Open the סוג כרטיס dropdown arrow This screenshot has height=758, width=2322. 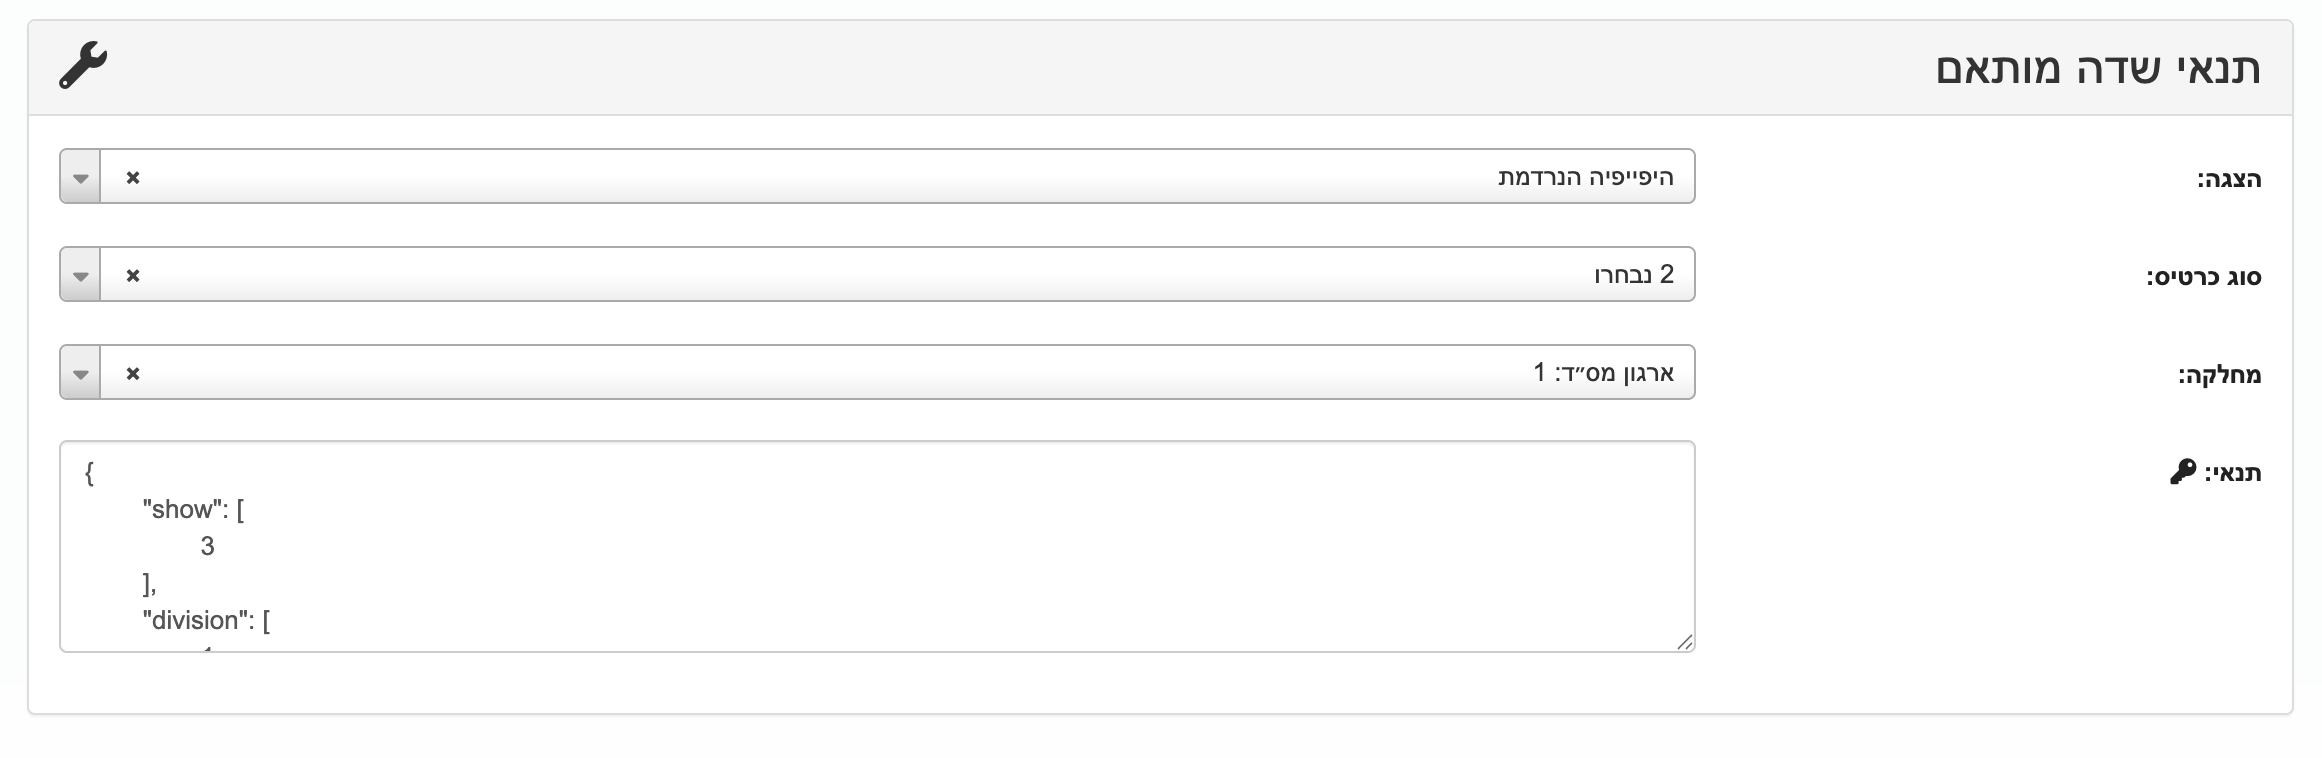81,275
